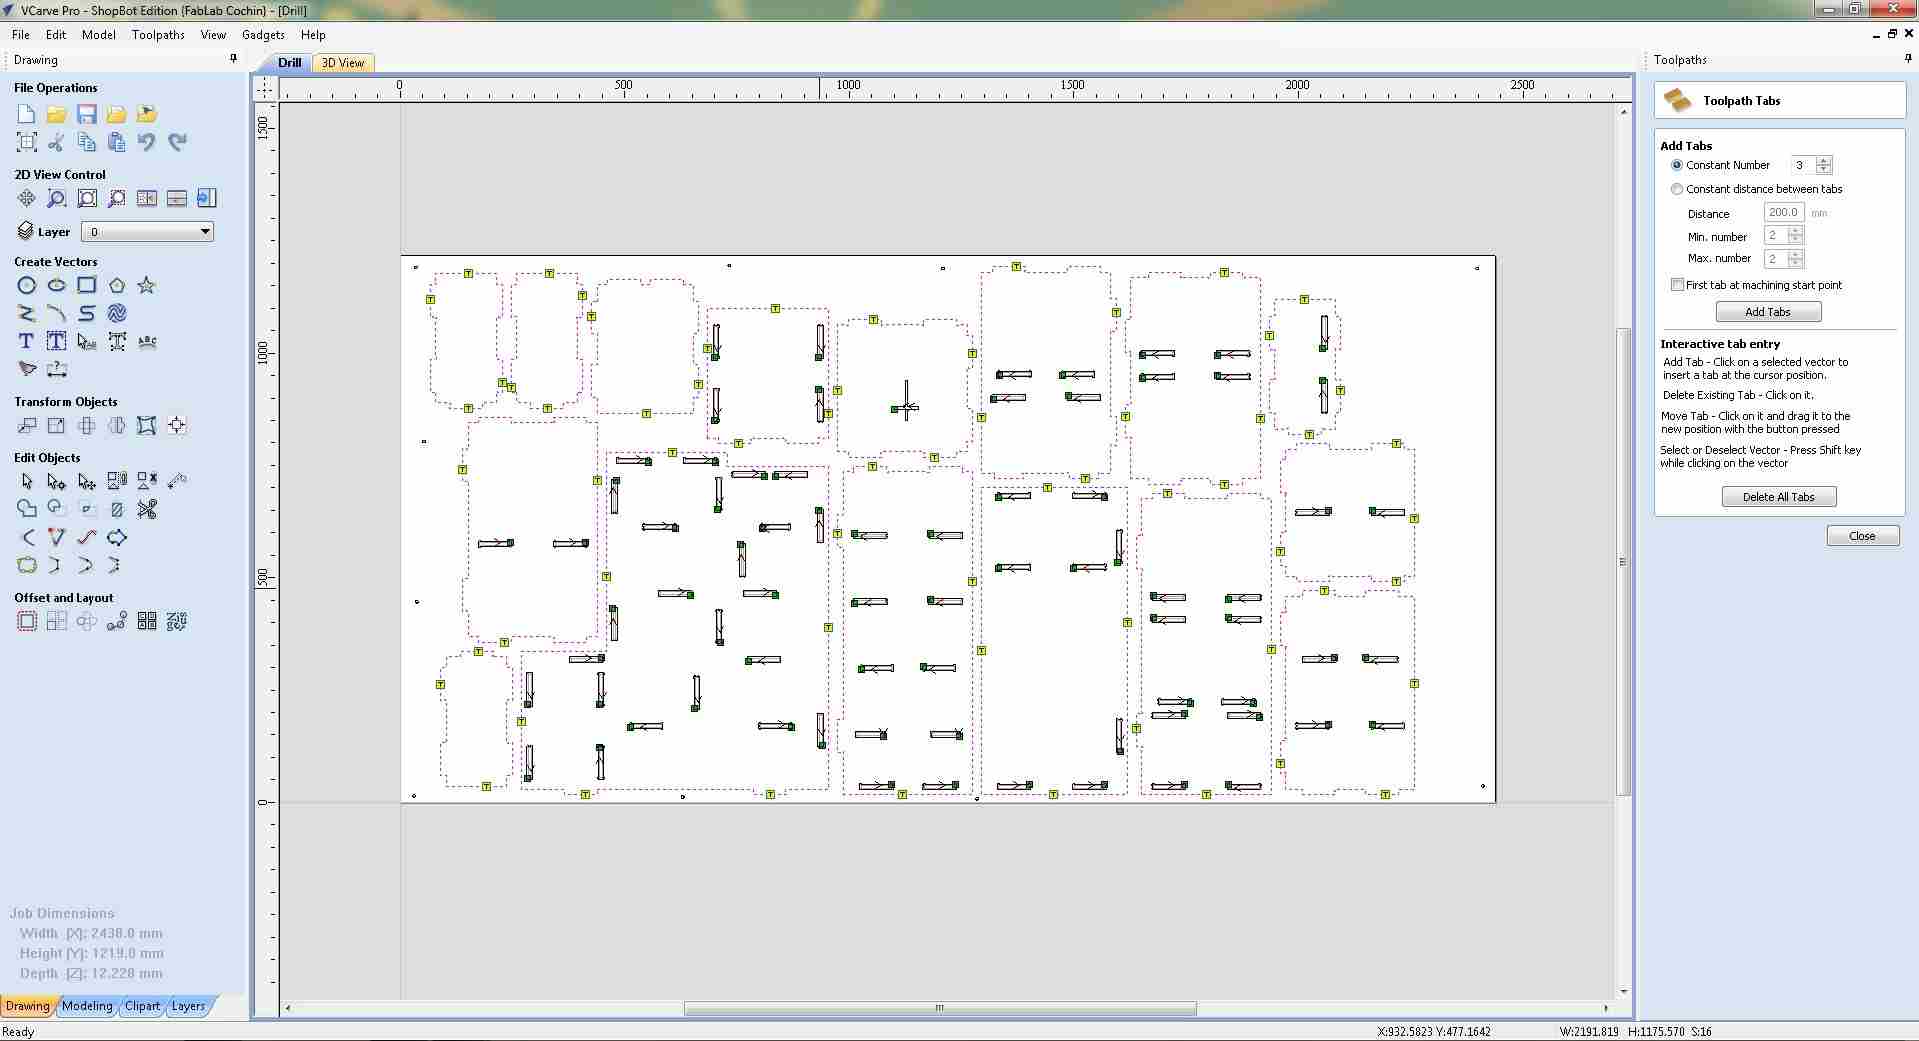This screenshot has height=1041, width=1919.
Task: Select the Draw Star tool
Action: pyautogui.click(x=146, y=285)
